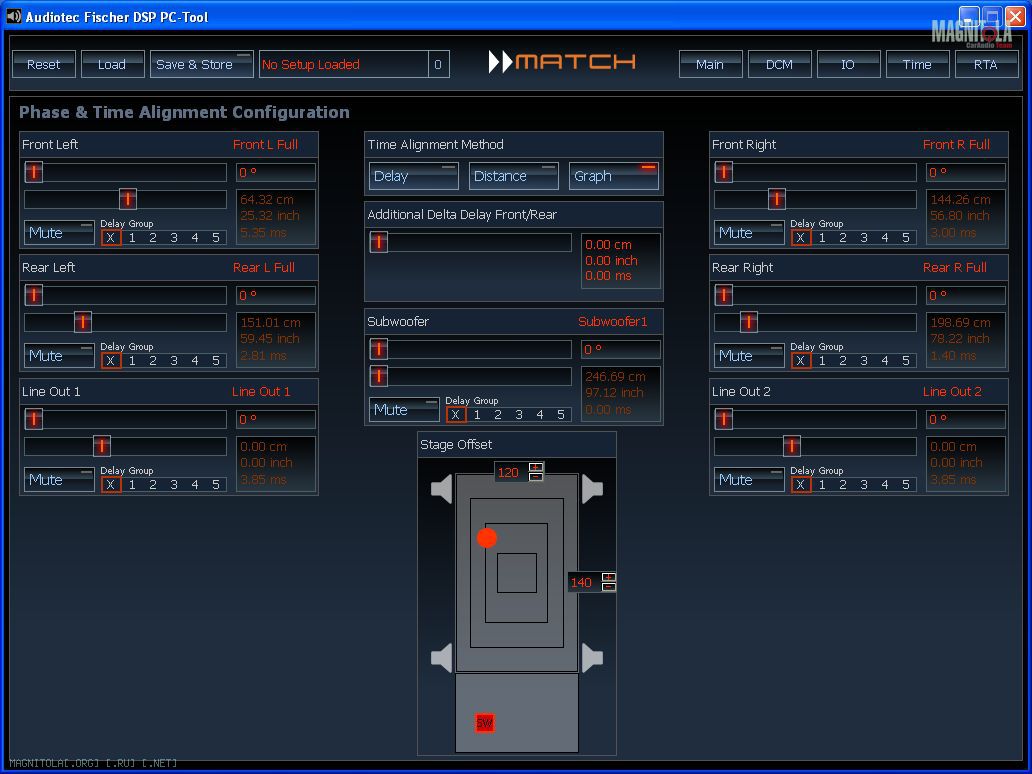Open the Main tab
The height and width of the screenshot is (774, 1032).
click(x=710, y=64)
